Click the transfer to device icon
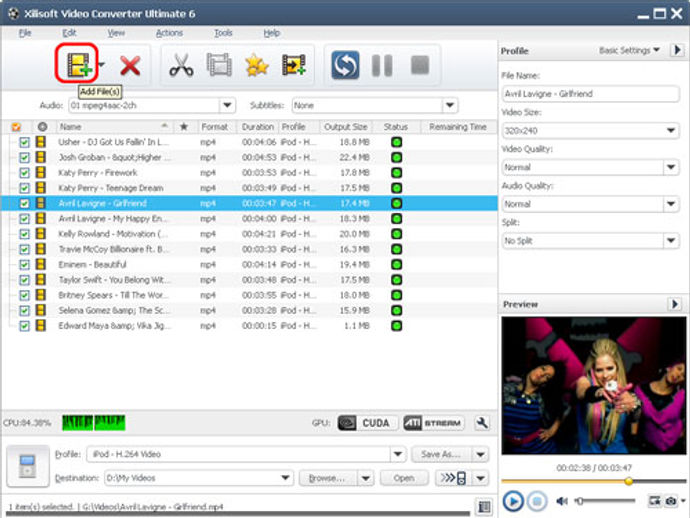This screenshot has height=518, width=690. 453,478
